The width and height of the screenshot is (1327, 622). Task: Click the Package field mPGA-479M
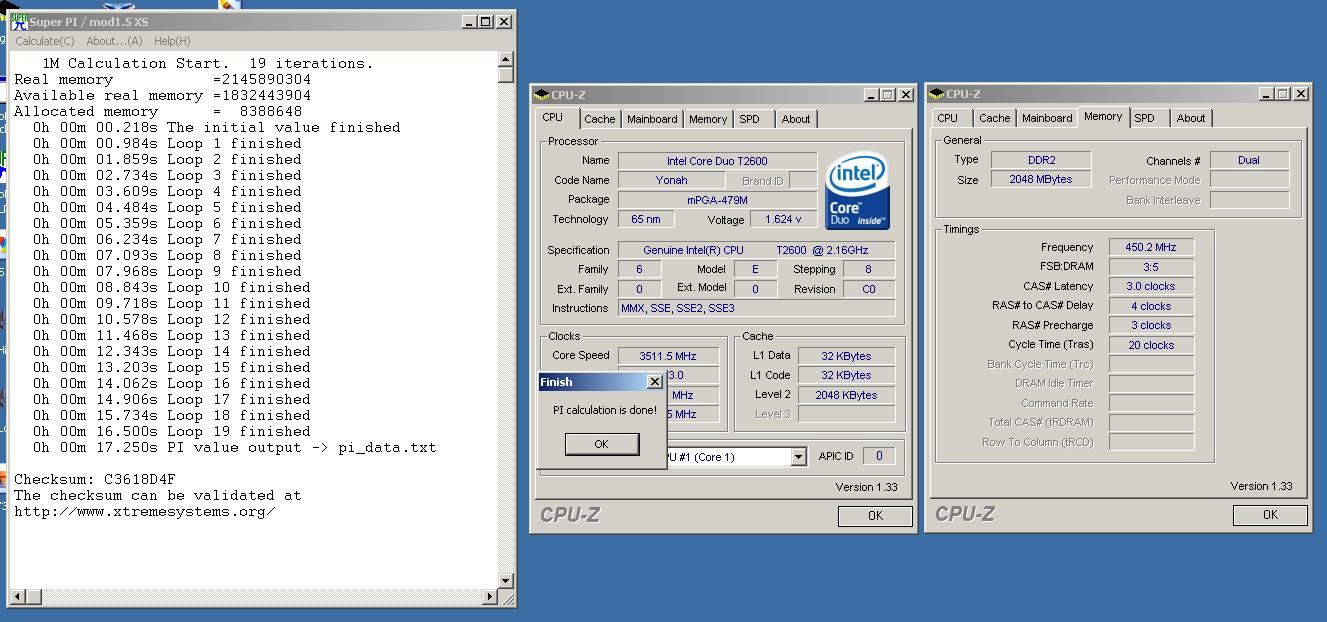pos(717,200)
